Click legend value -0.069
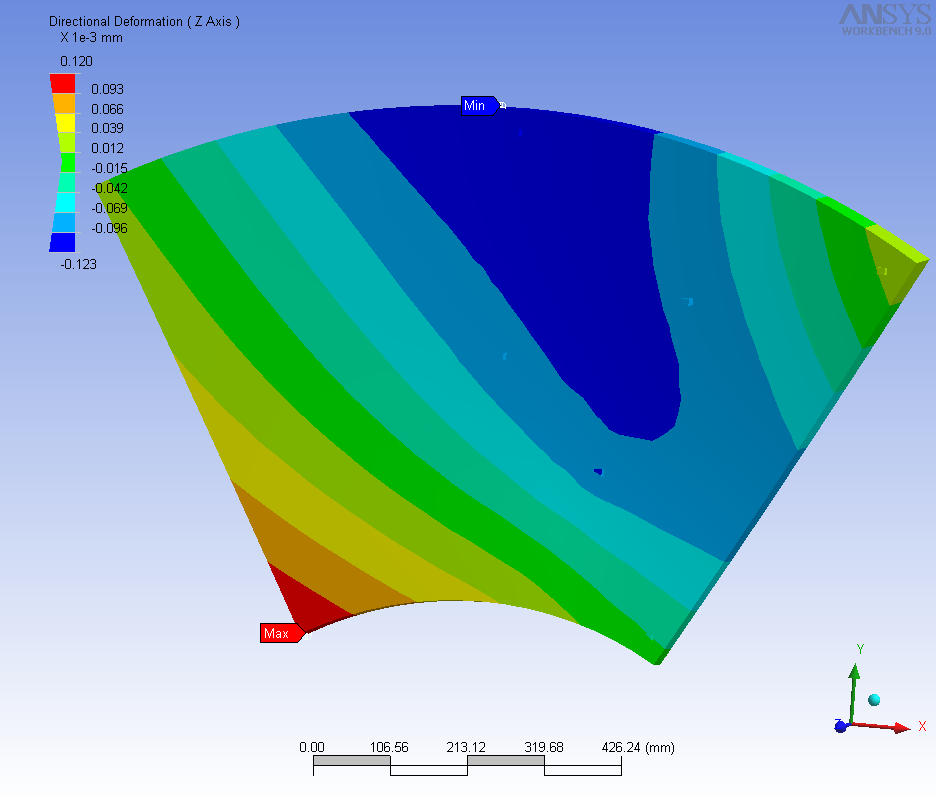The width and height of the screenshot is (936, 800). pos(110,208)
